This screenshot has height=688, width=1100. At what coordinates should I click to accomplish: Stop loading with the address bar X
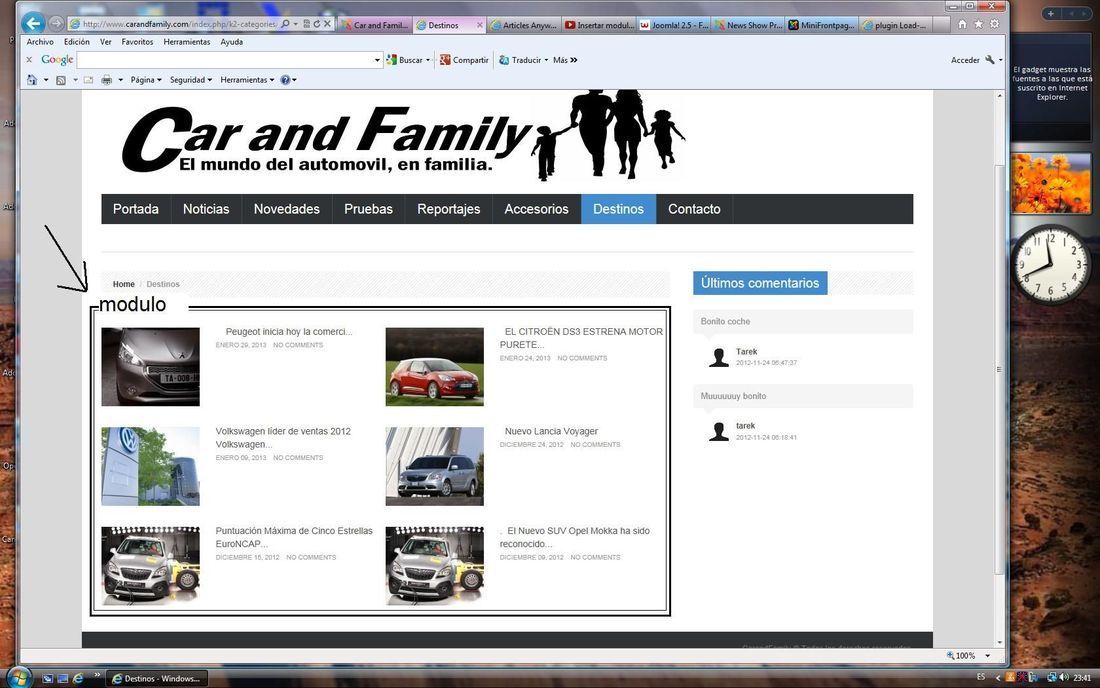[327, 24]
